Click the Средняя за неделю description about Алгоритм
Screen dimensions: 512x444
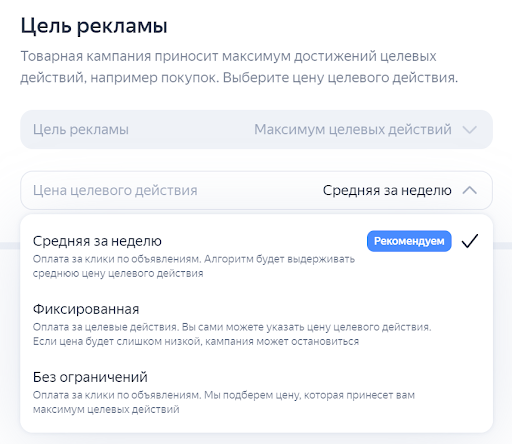[x=194, y=266]
